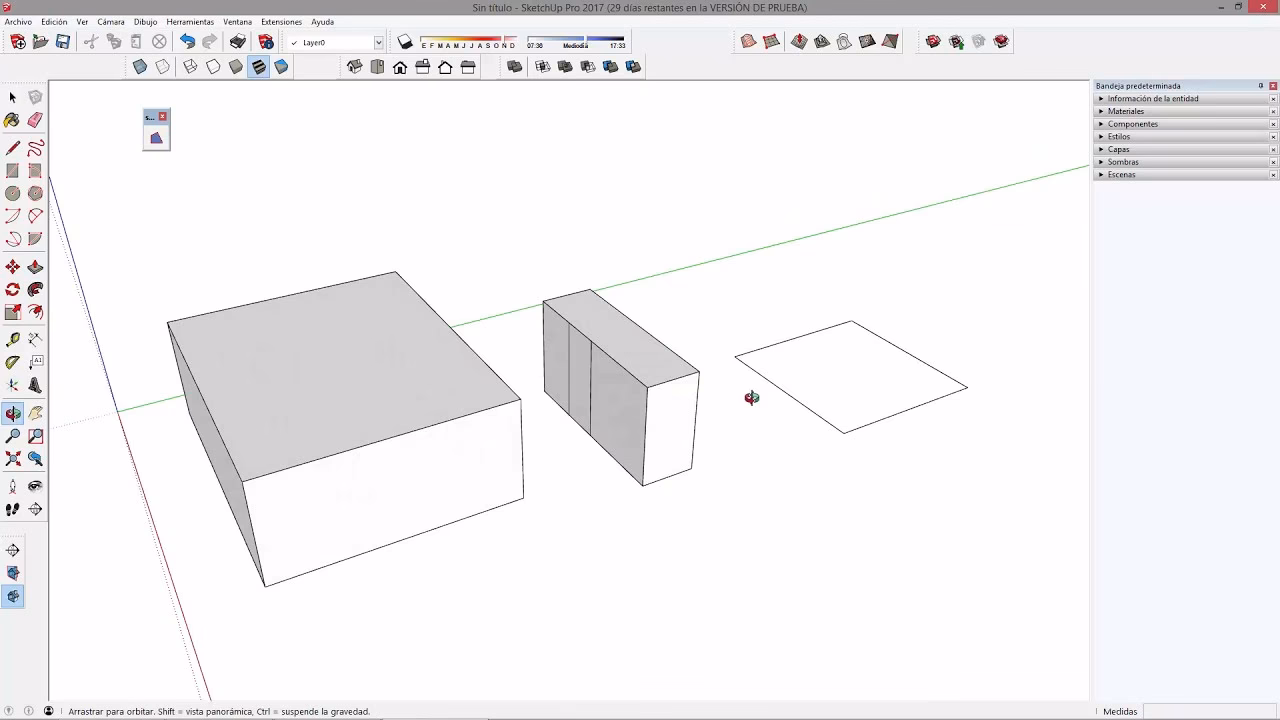This screenshot has height=720, width=1280.
Task: Open the Herramientas menu
Action: point(190,21)
